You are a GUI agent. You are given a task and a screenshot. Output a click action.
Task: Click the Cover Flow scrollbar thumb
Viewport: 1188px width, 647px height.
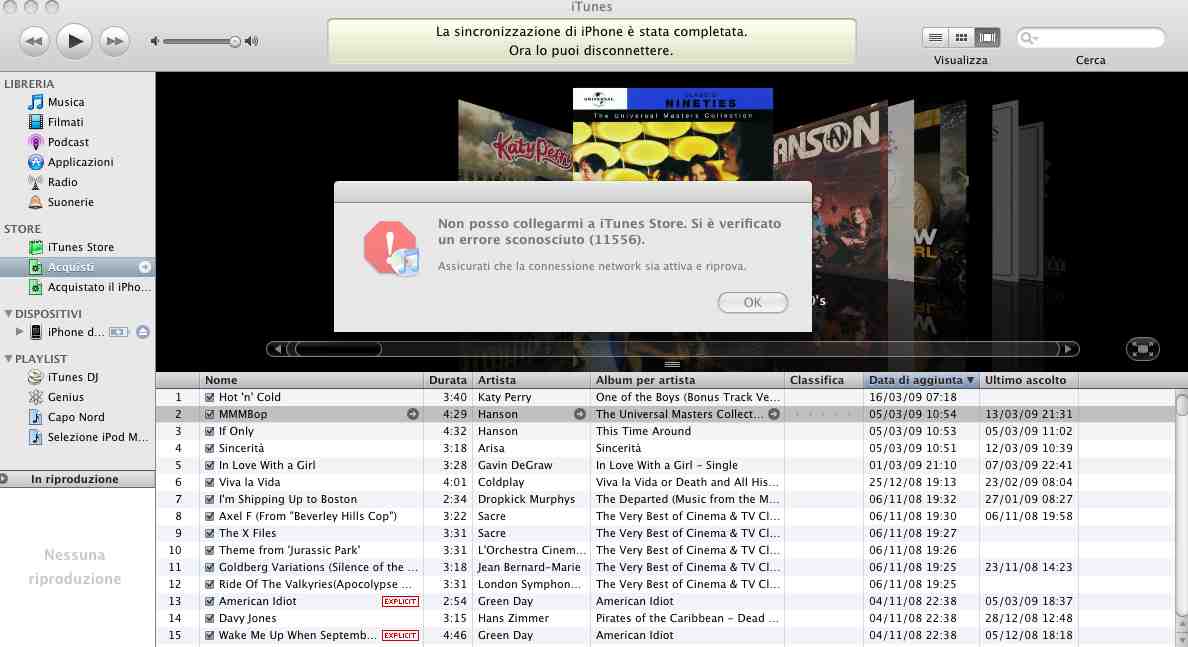tap(338, 349)
